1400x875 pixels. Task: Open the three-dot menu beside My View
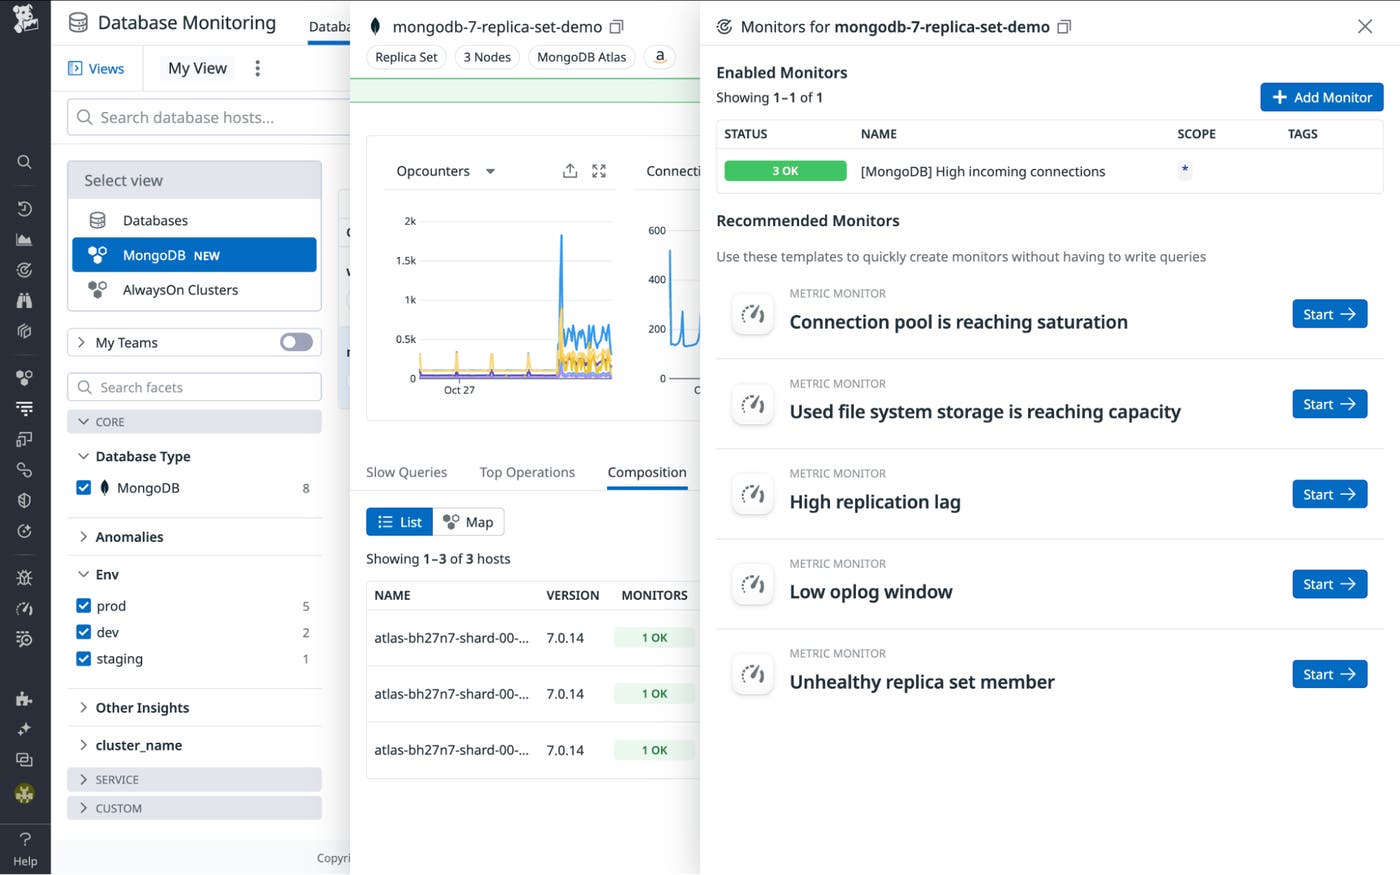(x=257, y=68)
